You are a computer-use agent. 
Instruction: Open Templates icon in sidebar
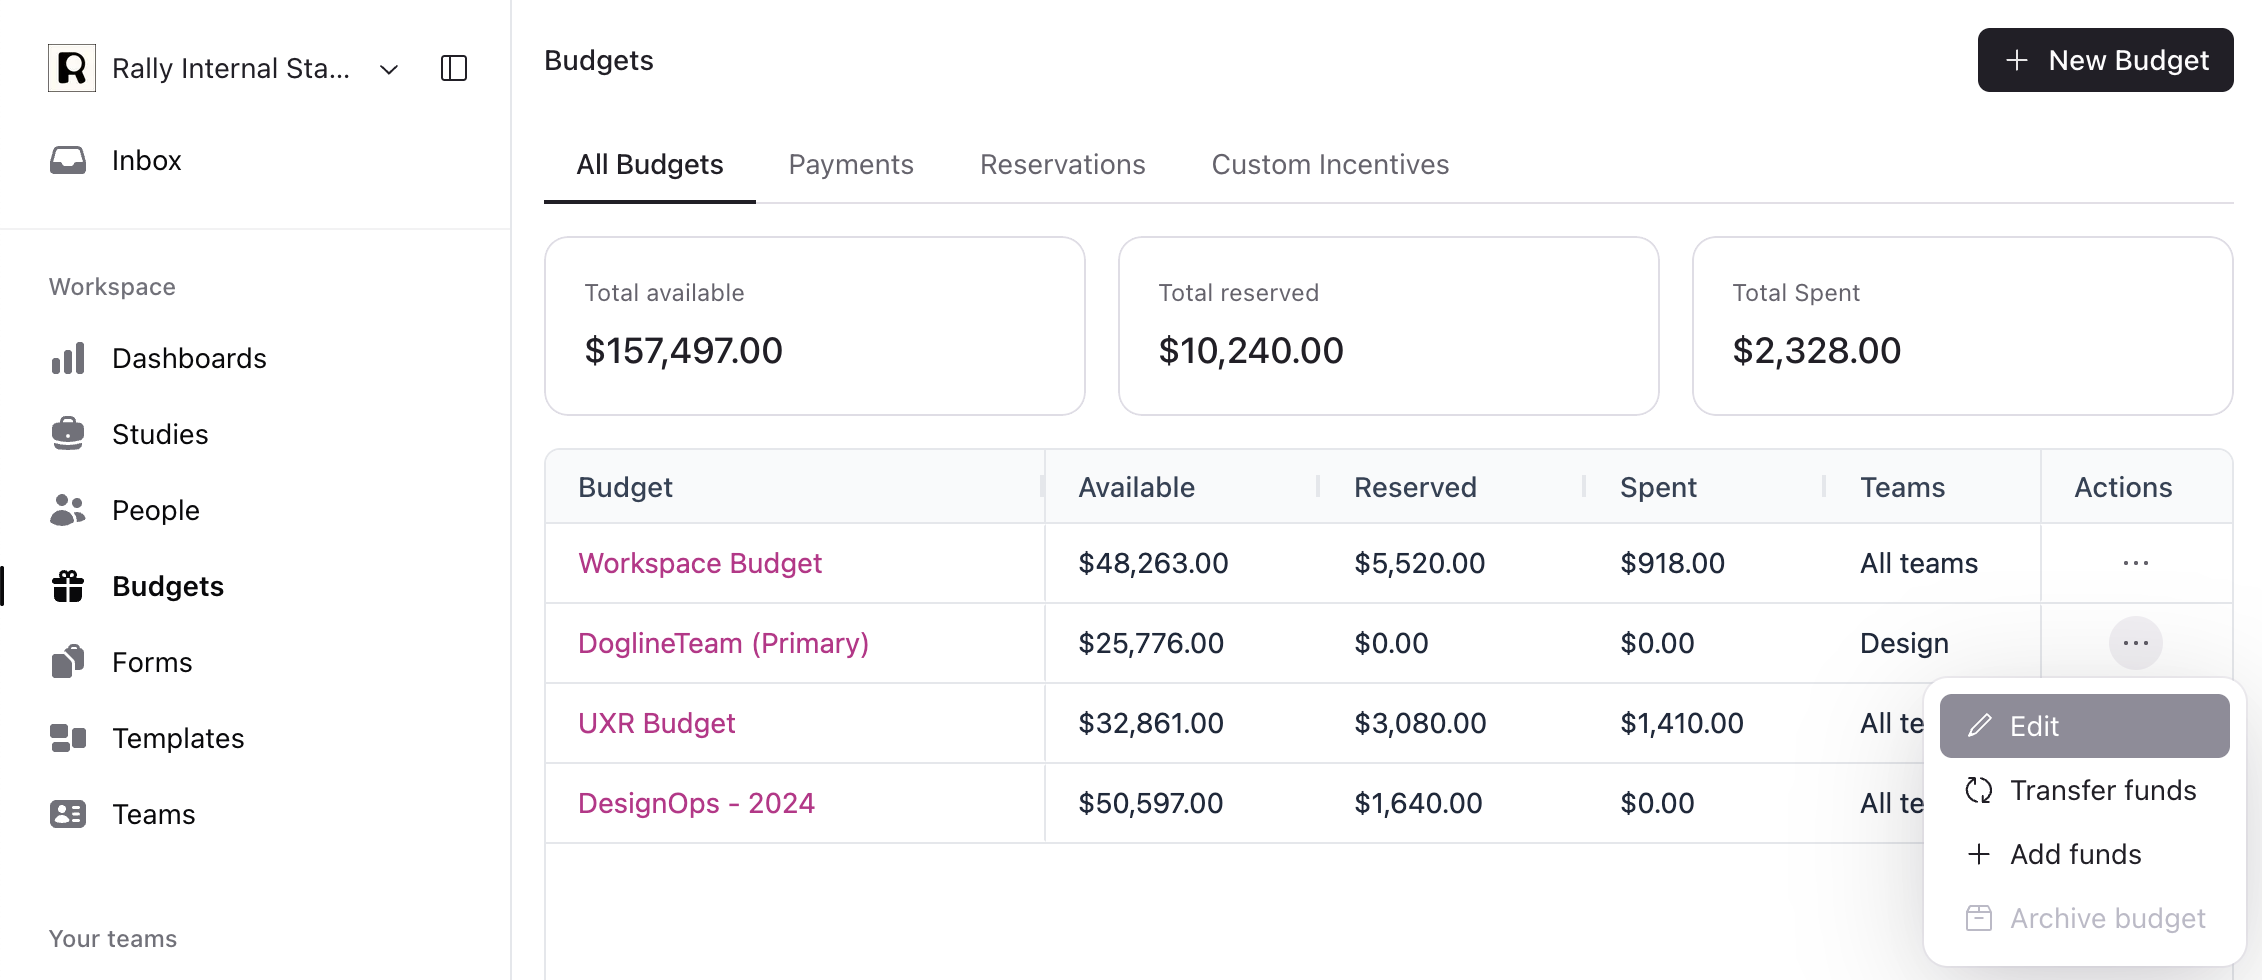[68, 738]
